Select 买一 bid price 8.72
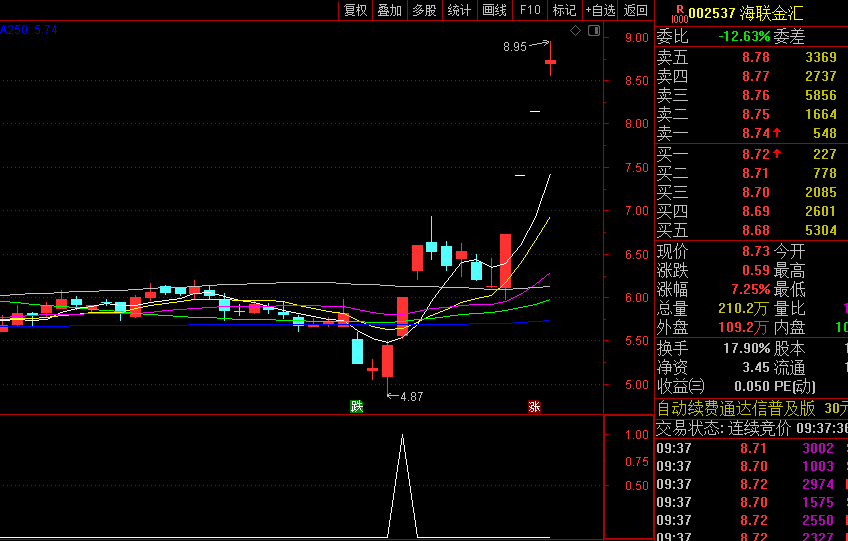This screenshot has width=848, height=541. [x=756, y=154]
